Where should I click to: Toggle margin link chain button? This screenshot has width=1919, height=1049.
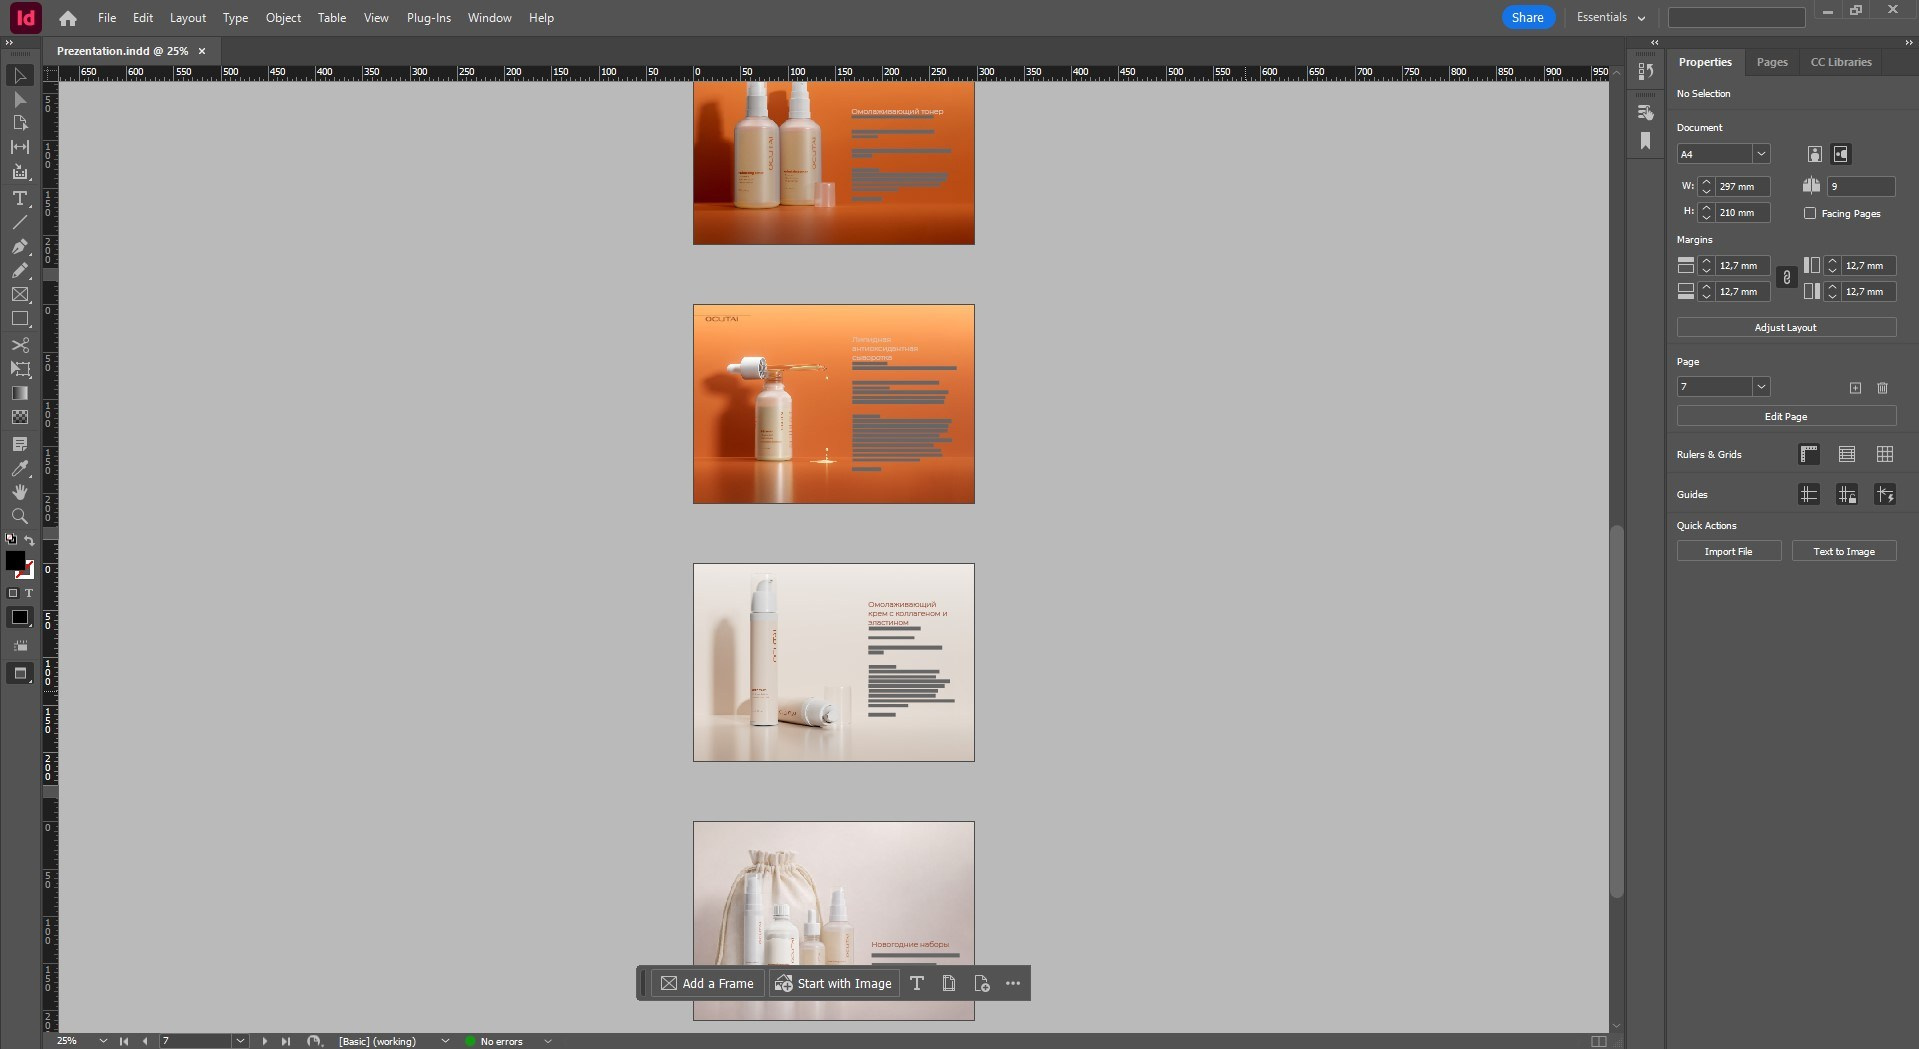coord(1787,278)
